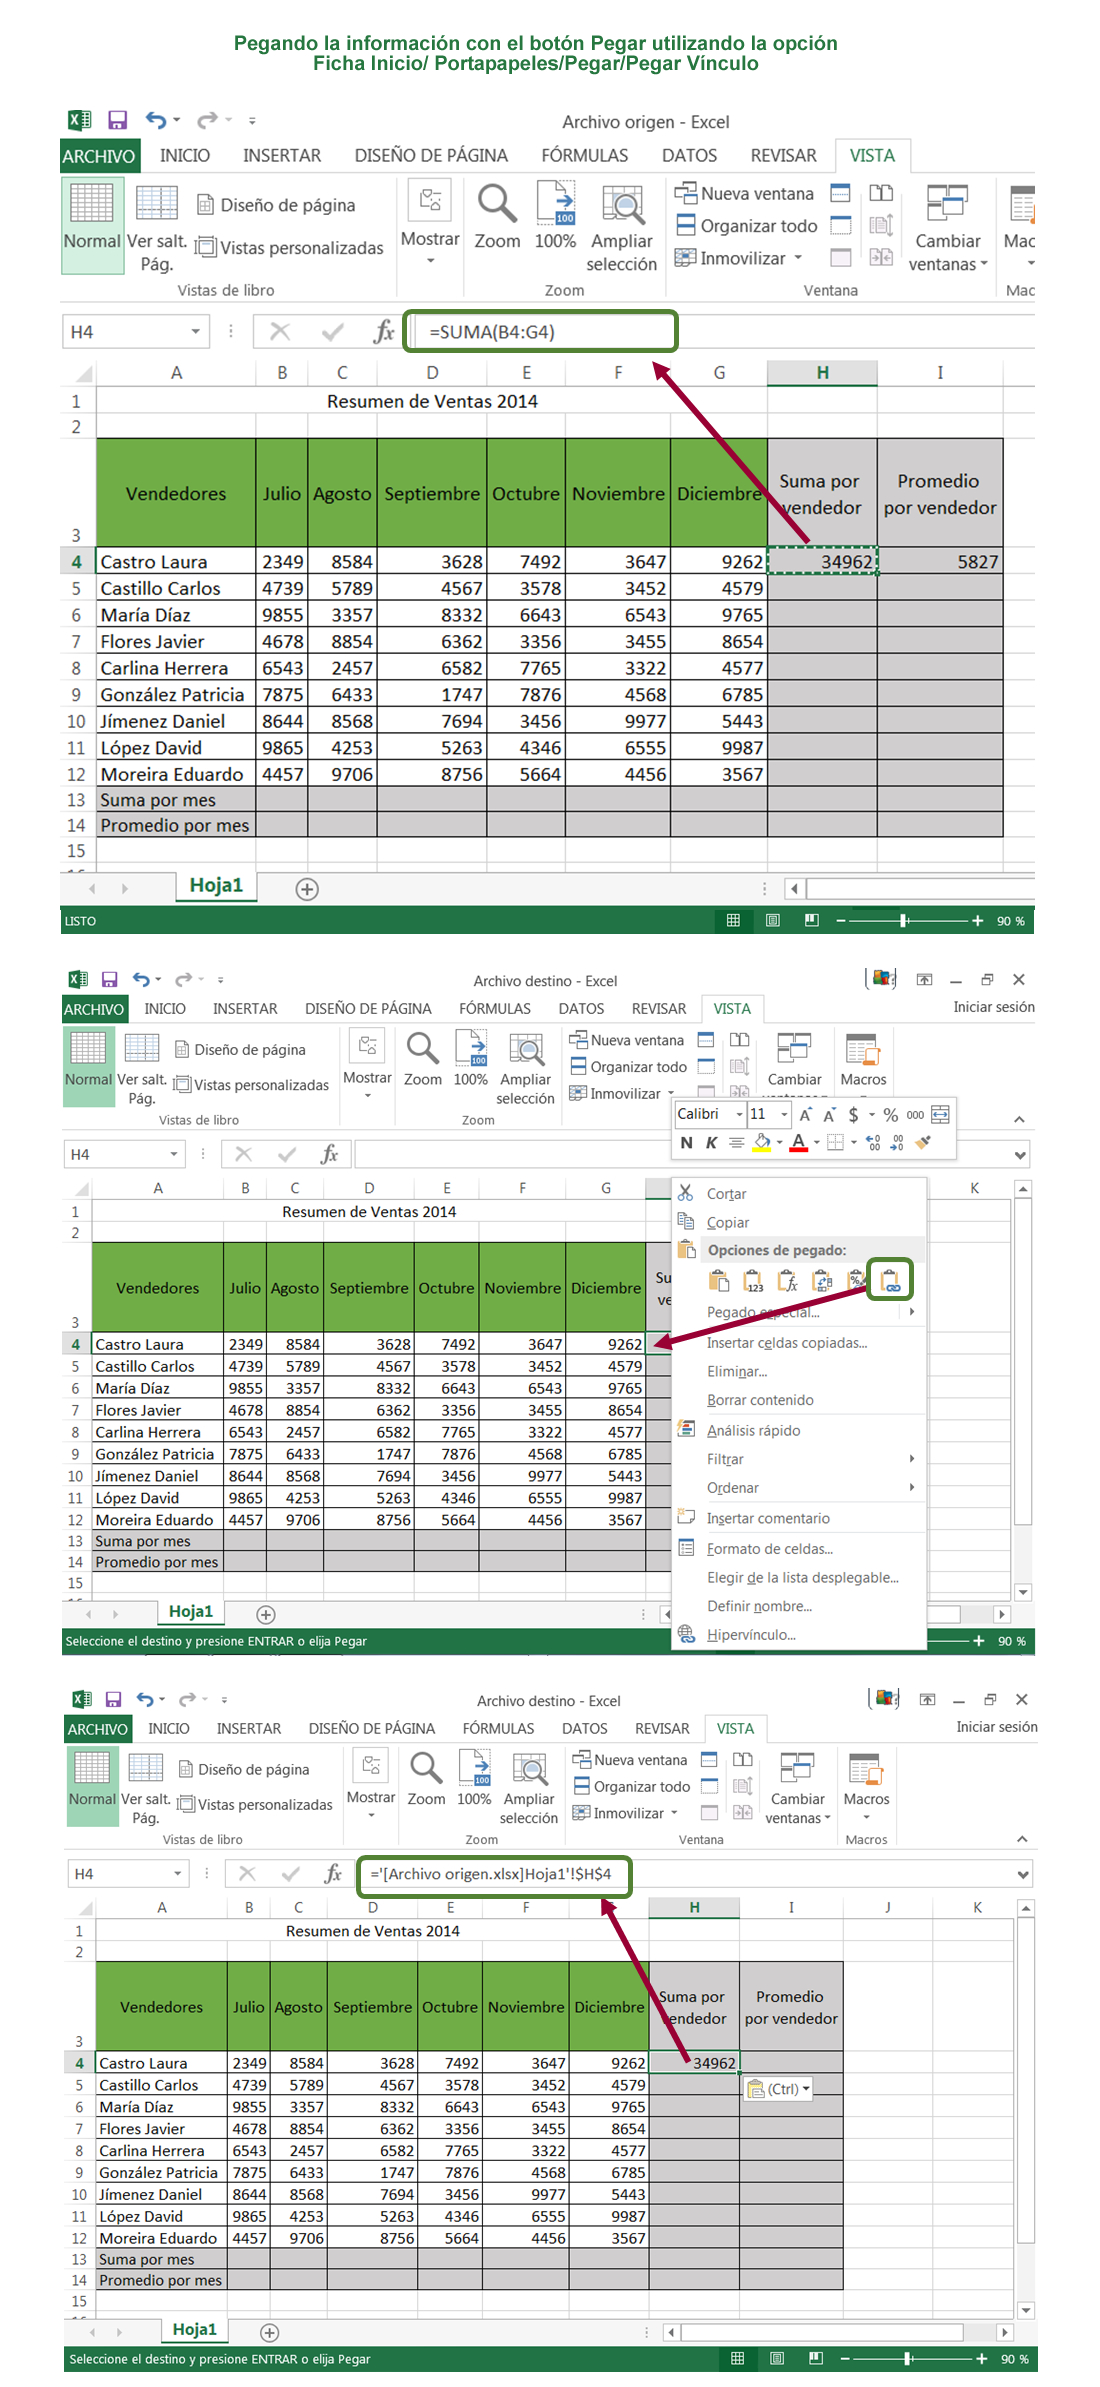Image resolution: width=1100 pixels, height=2387 pixels.
Task: Apply yellow fill color from mini toolbar
Action: pyautogui.click(x=762, y=1142)
